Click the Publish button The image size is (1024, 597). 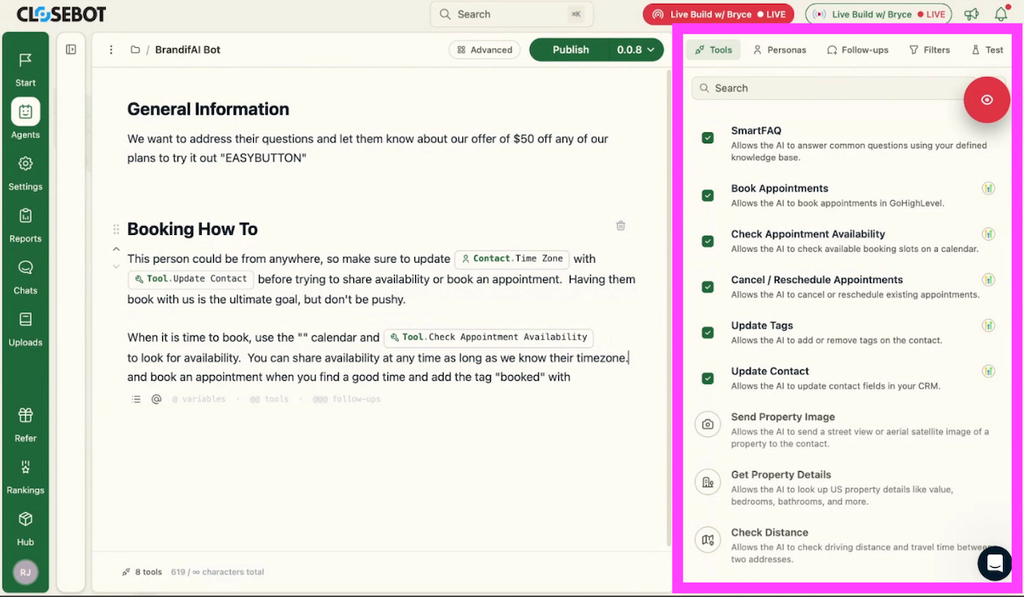[570, 50]
